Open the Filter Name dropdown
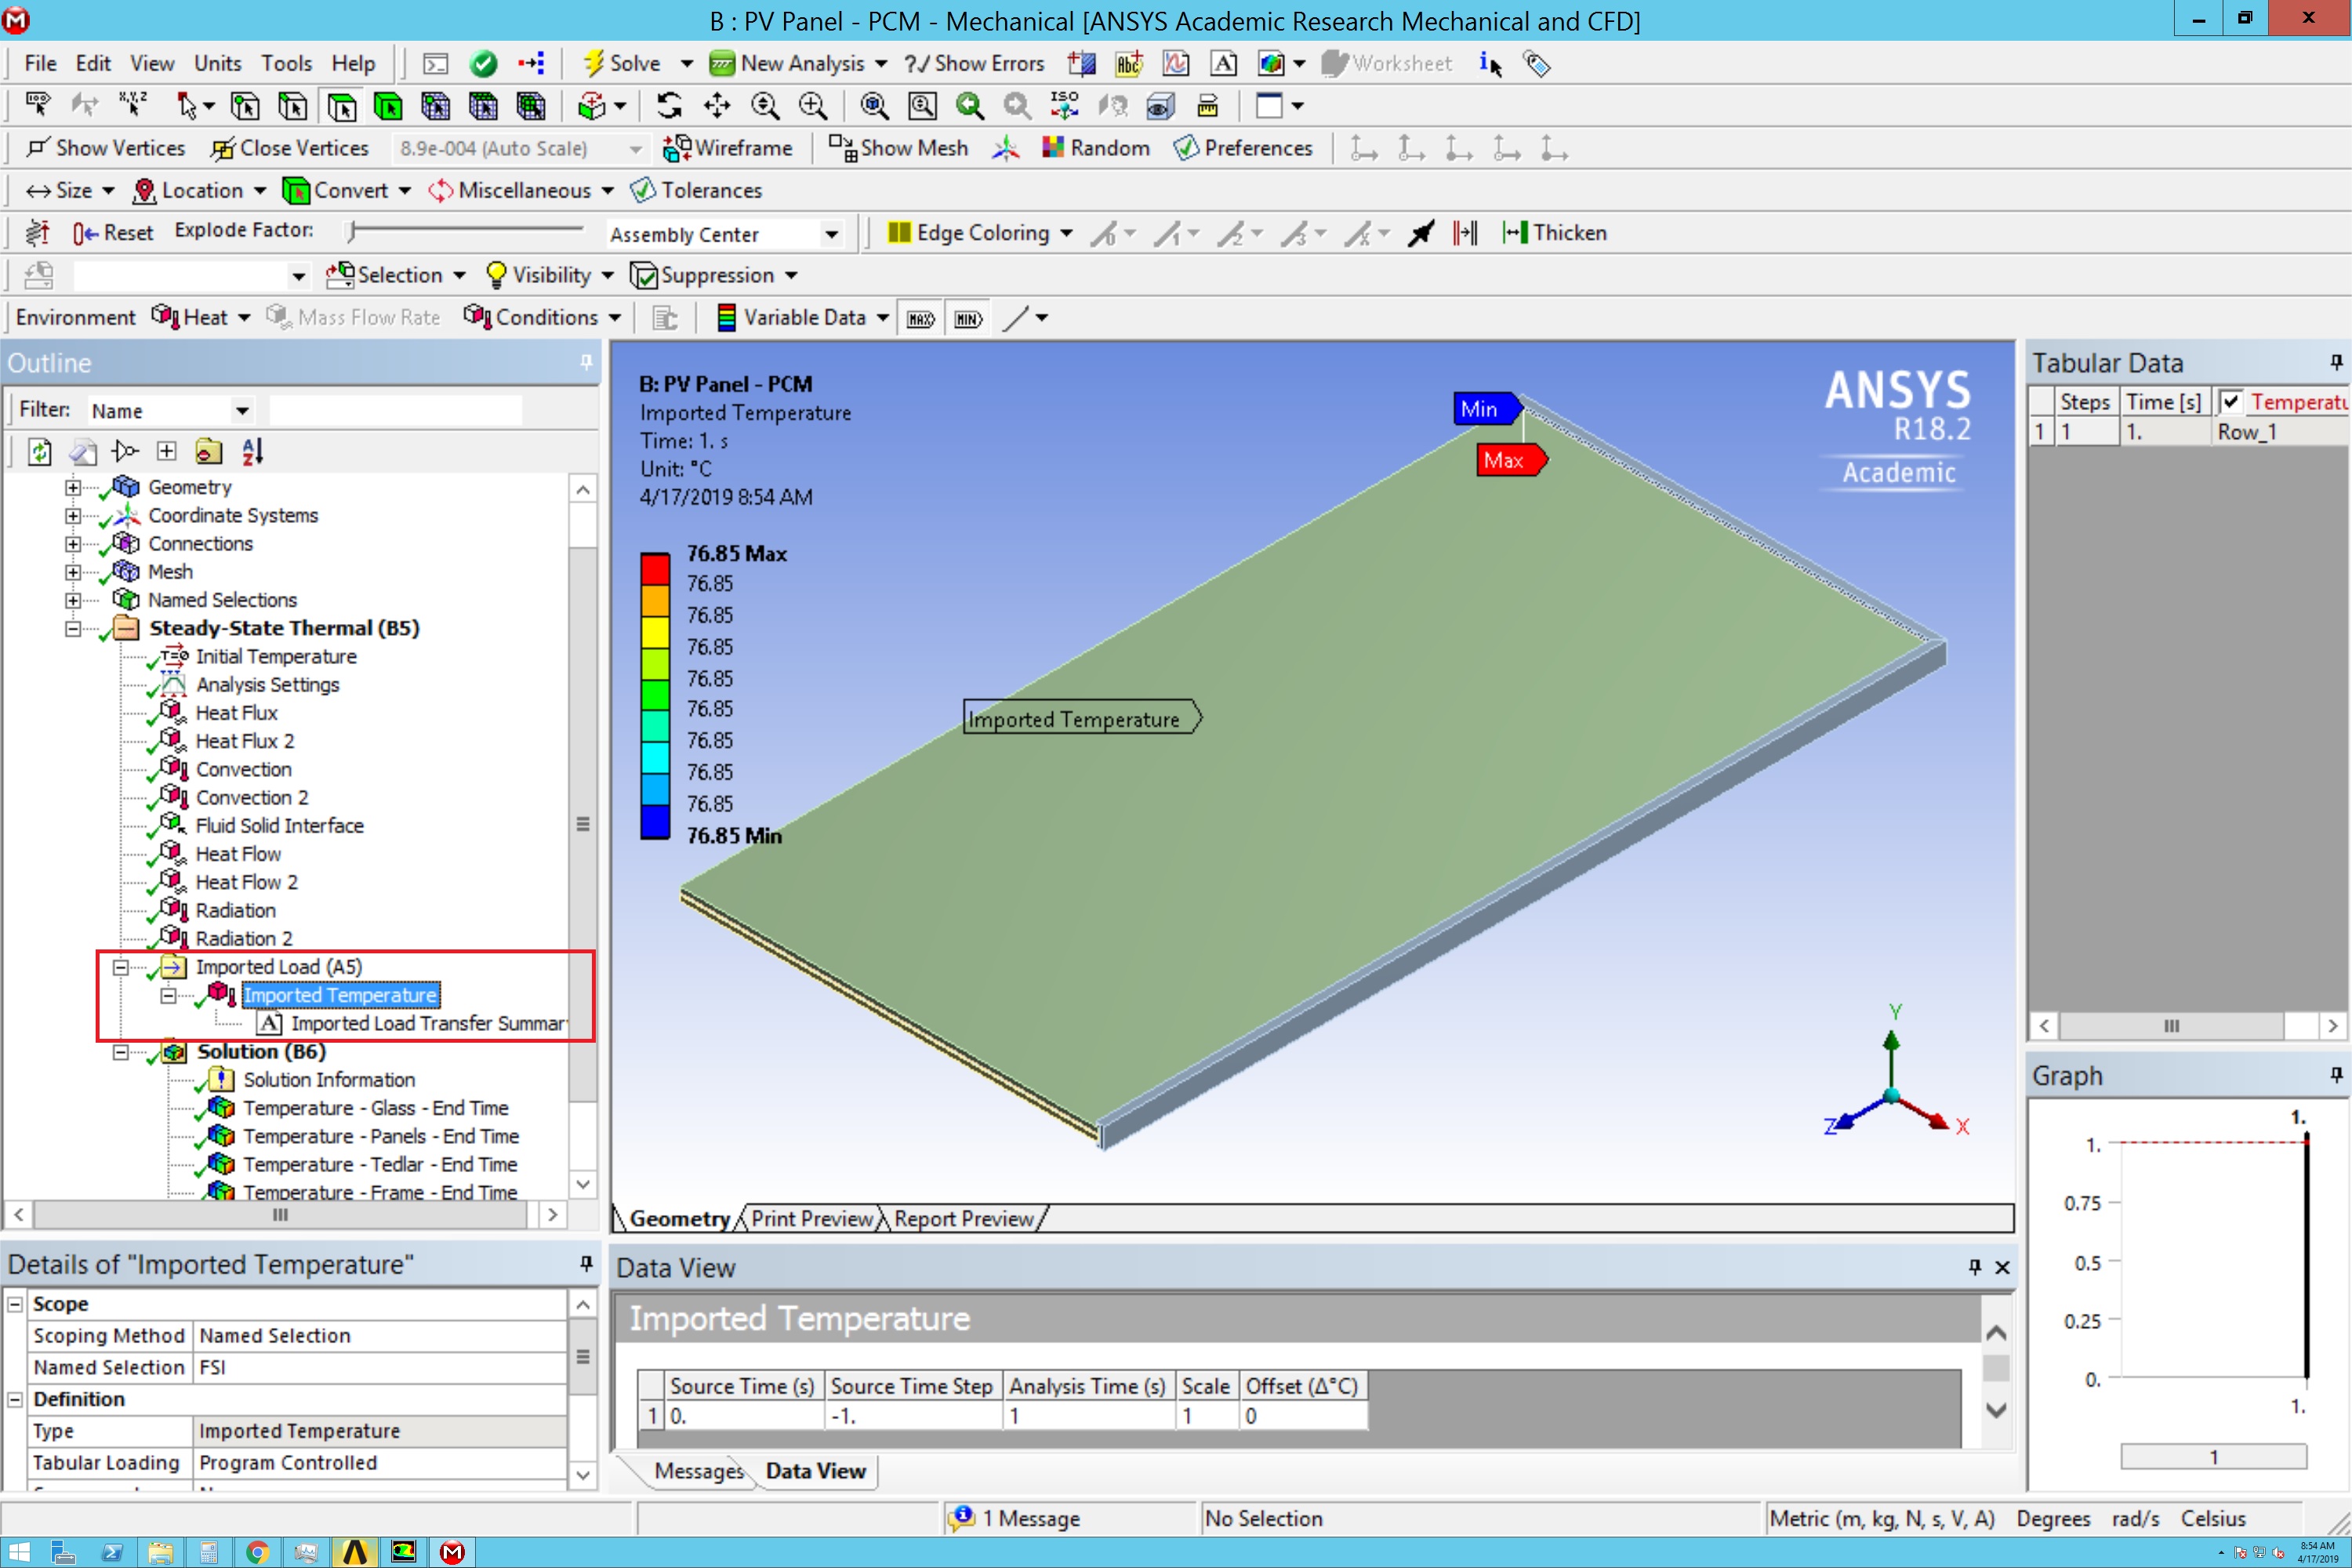Viewport: 2352px width, 1568px height. click(242, 411)
